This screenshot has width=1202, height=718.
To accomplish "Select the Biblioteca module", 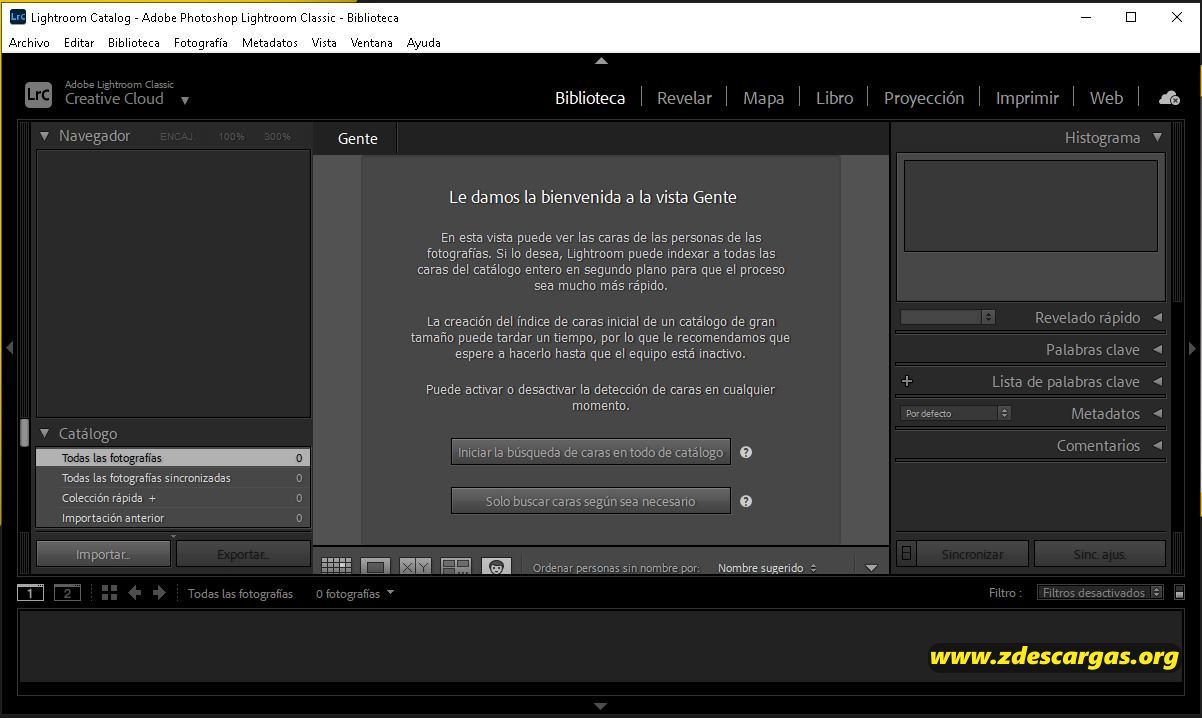I will (x=590, y=98).
